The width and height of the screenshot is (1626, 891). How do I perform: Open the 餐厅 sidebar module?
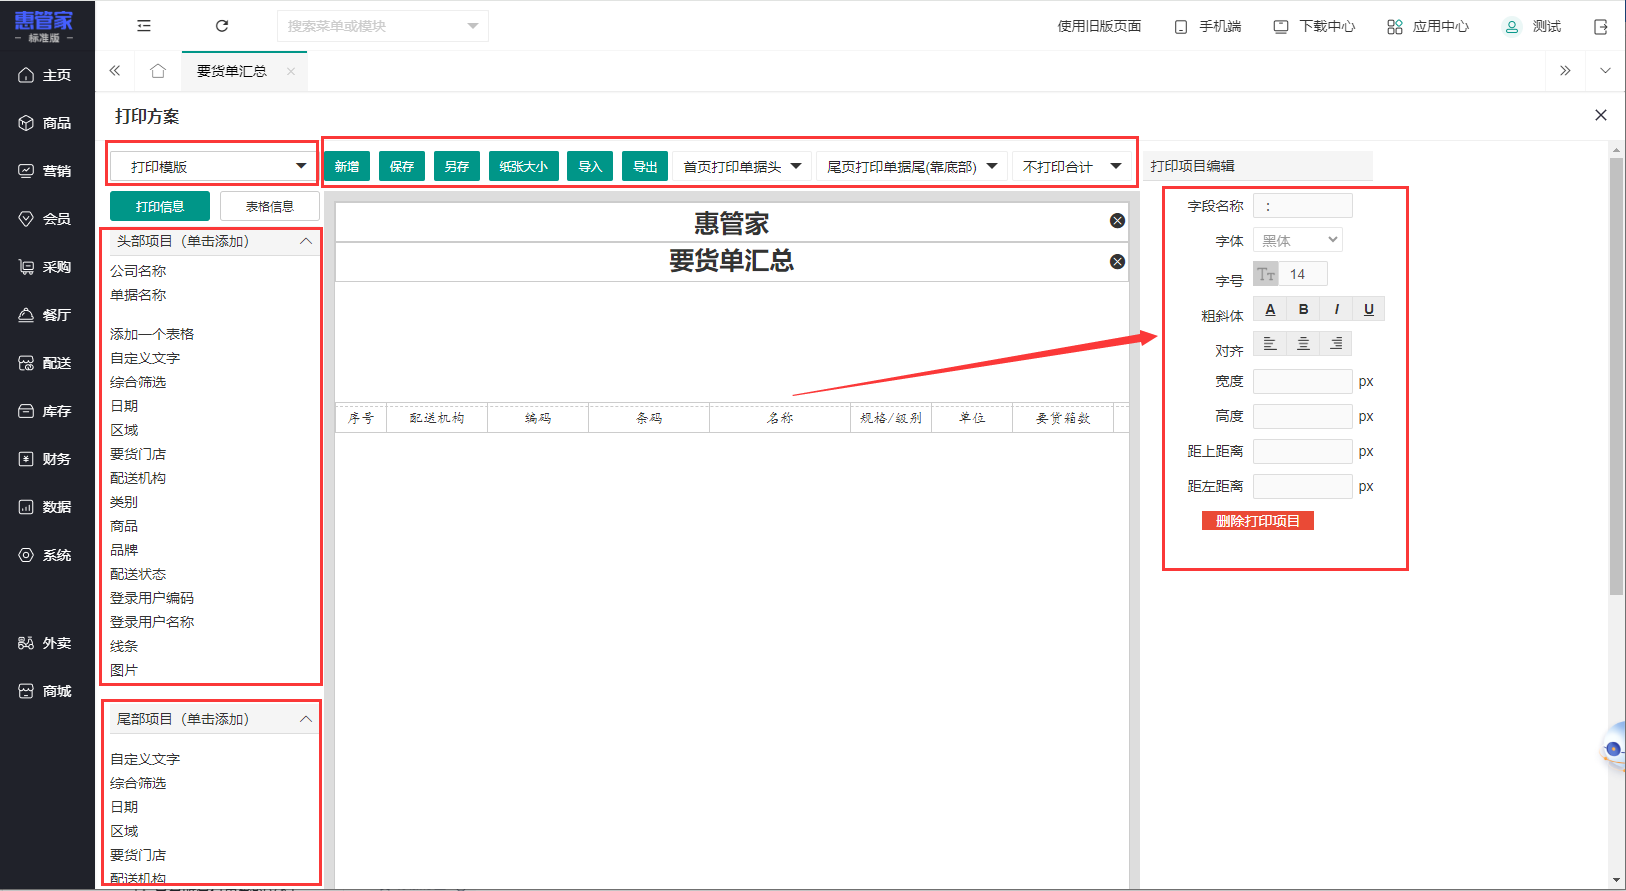(46, 315)
